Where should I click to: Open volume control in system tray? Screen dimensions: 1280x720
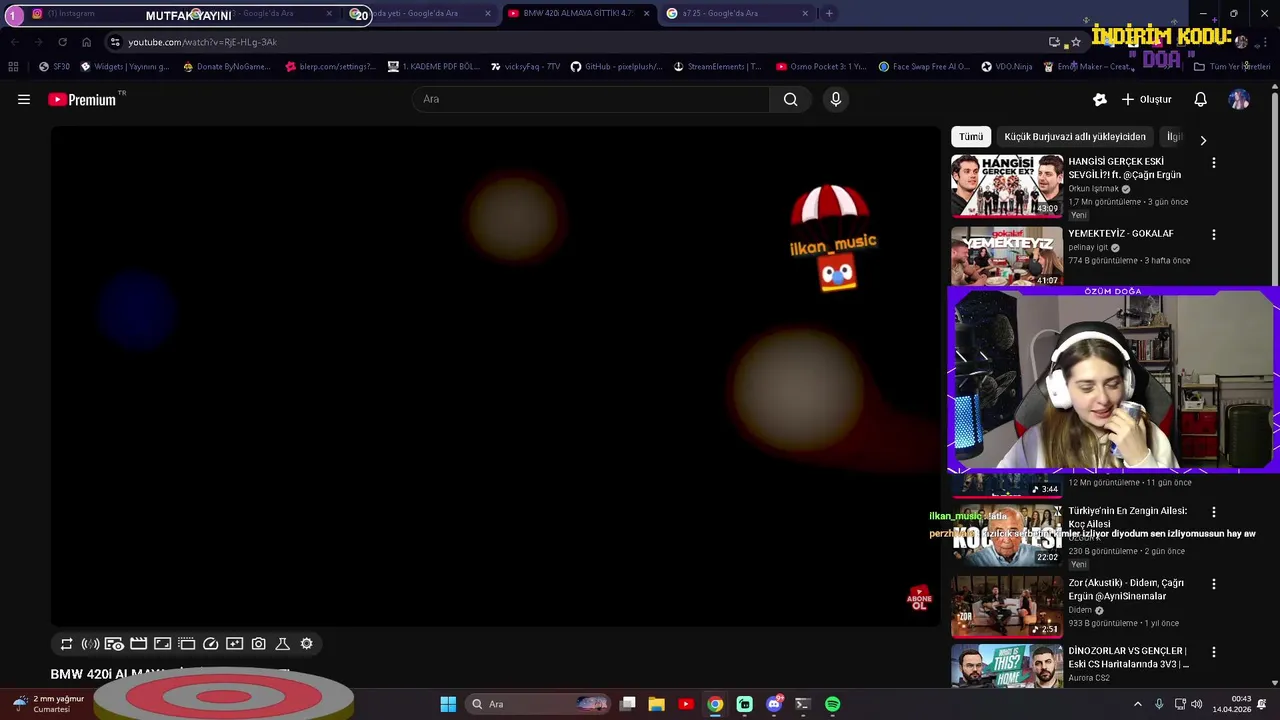pyautogui.click(x=1197, y=704)
